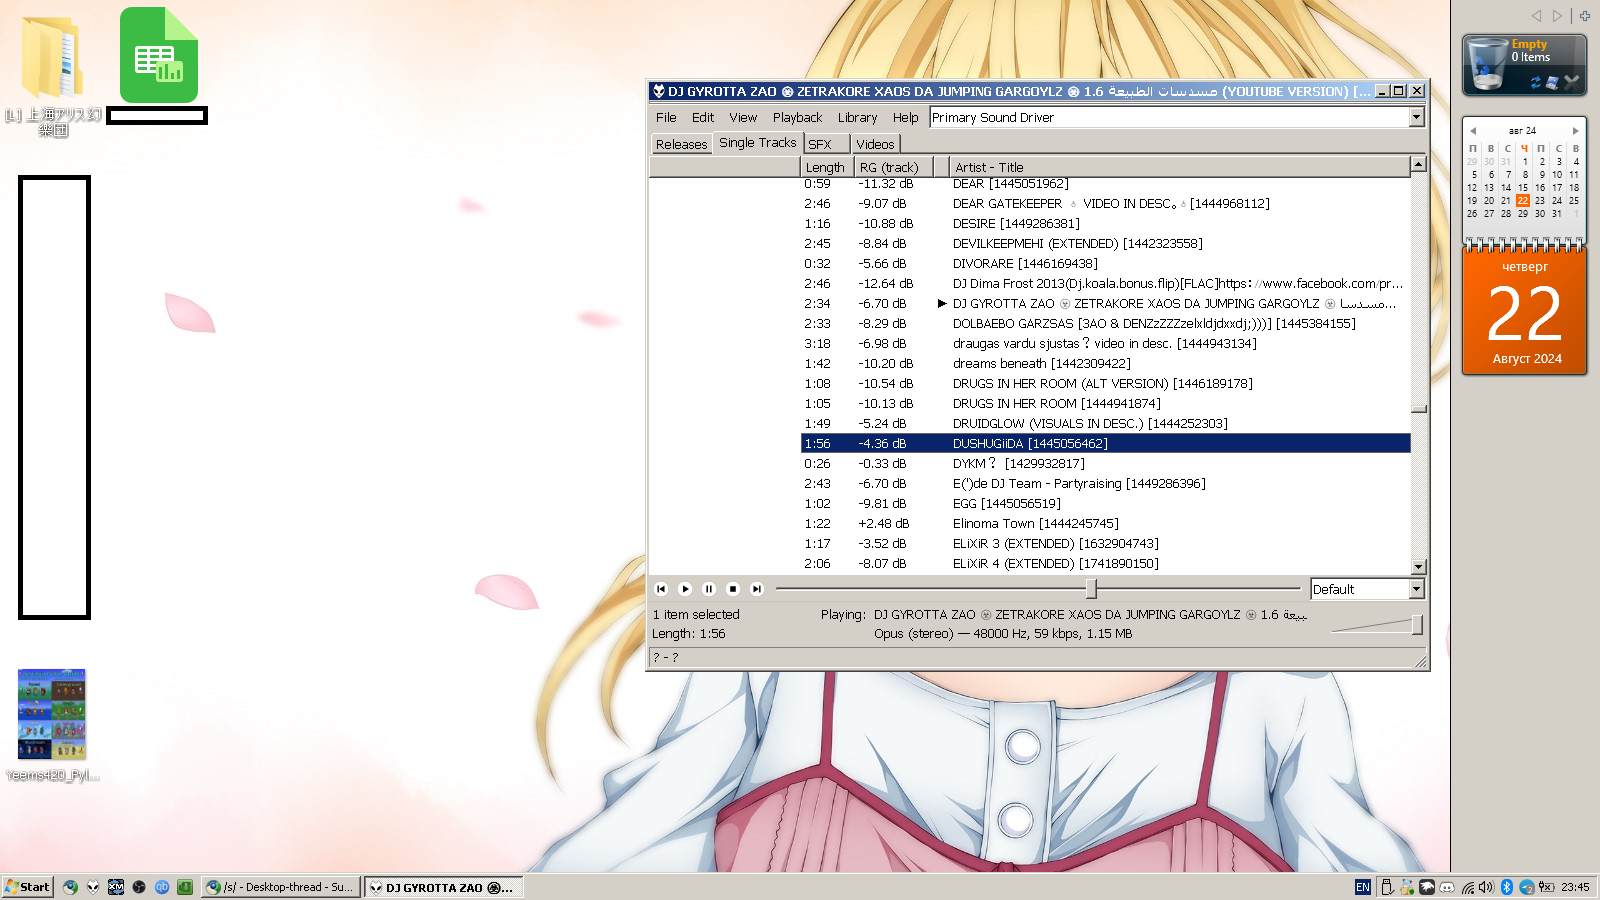Open the yellow folder icon on desktop
Image resolution: width=1600 pixels, height=900 pixels.
[x=52, y=56]
